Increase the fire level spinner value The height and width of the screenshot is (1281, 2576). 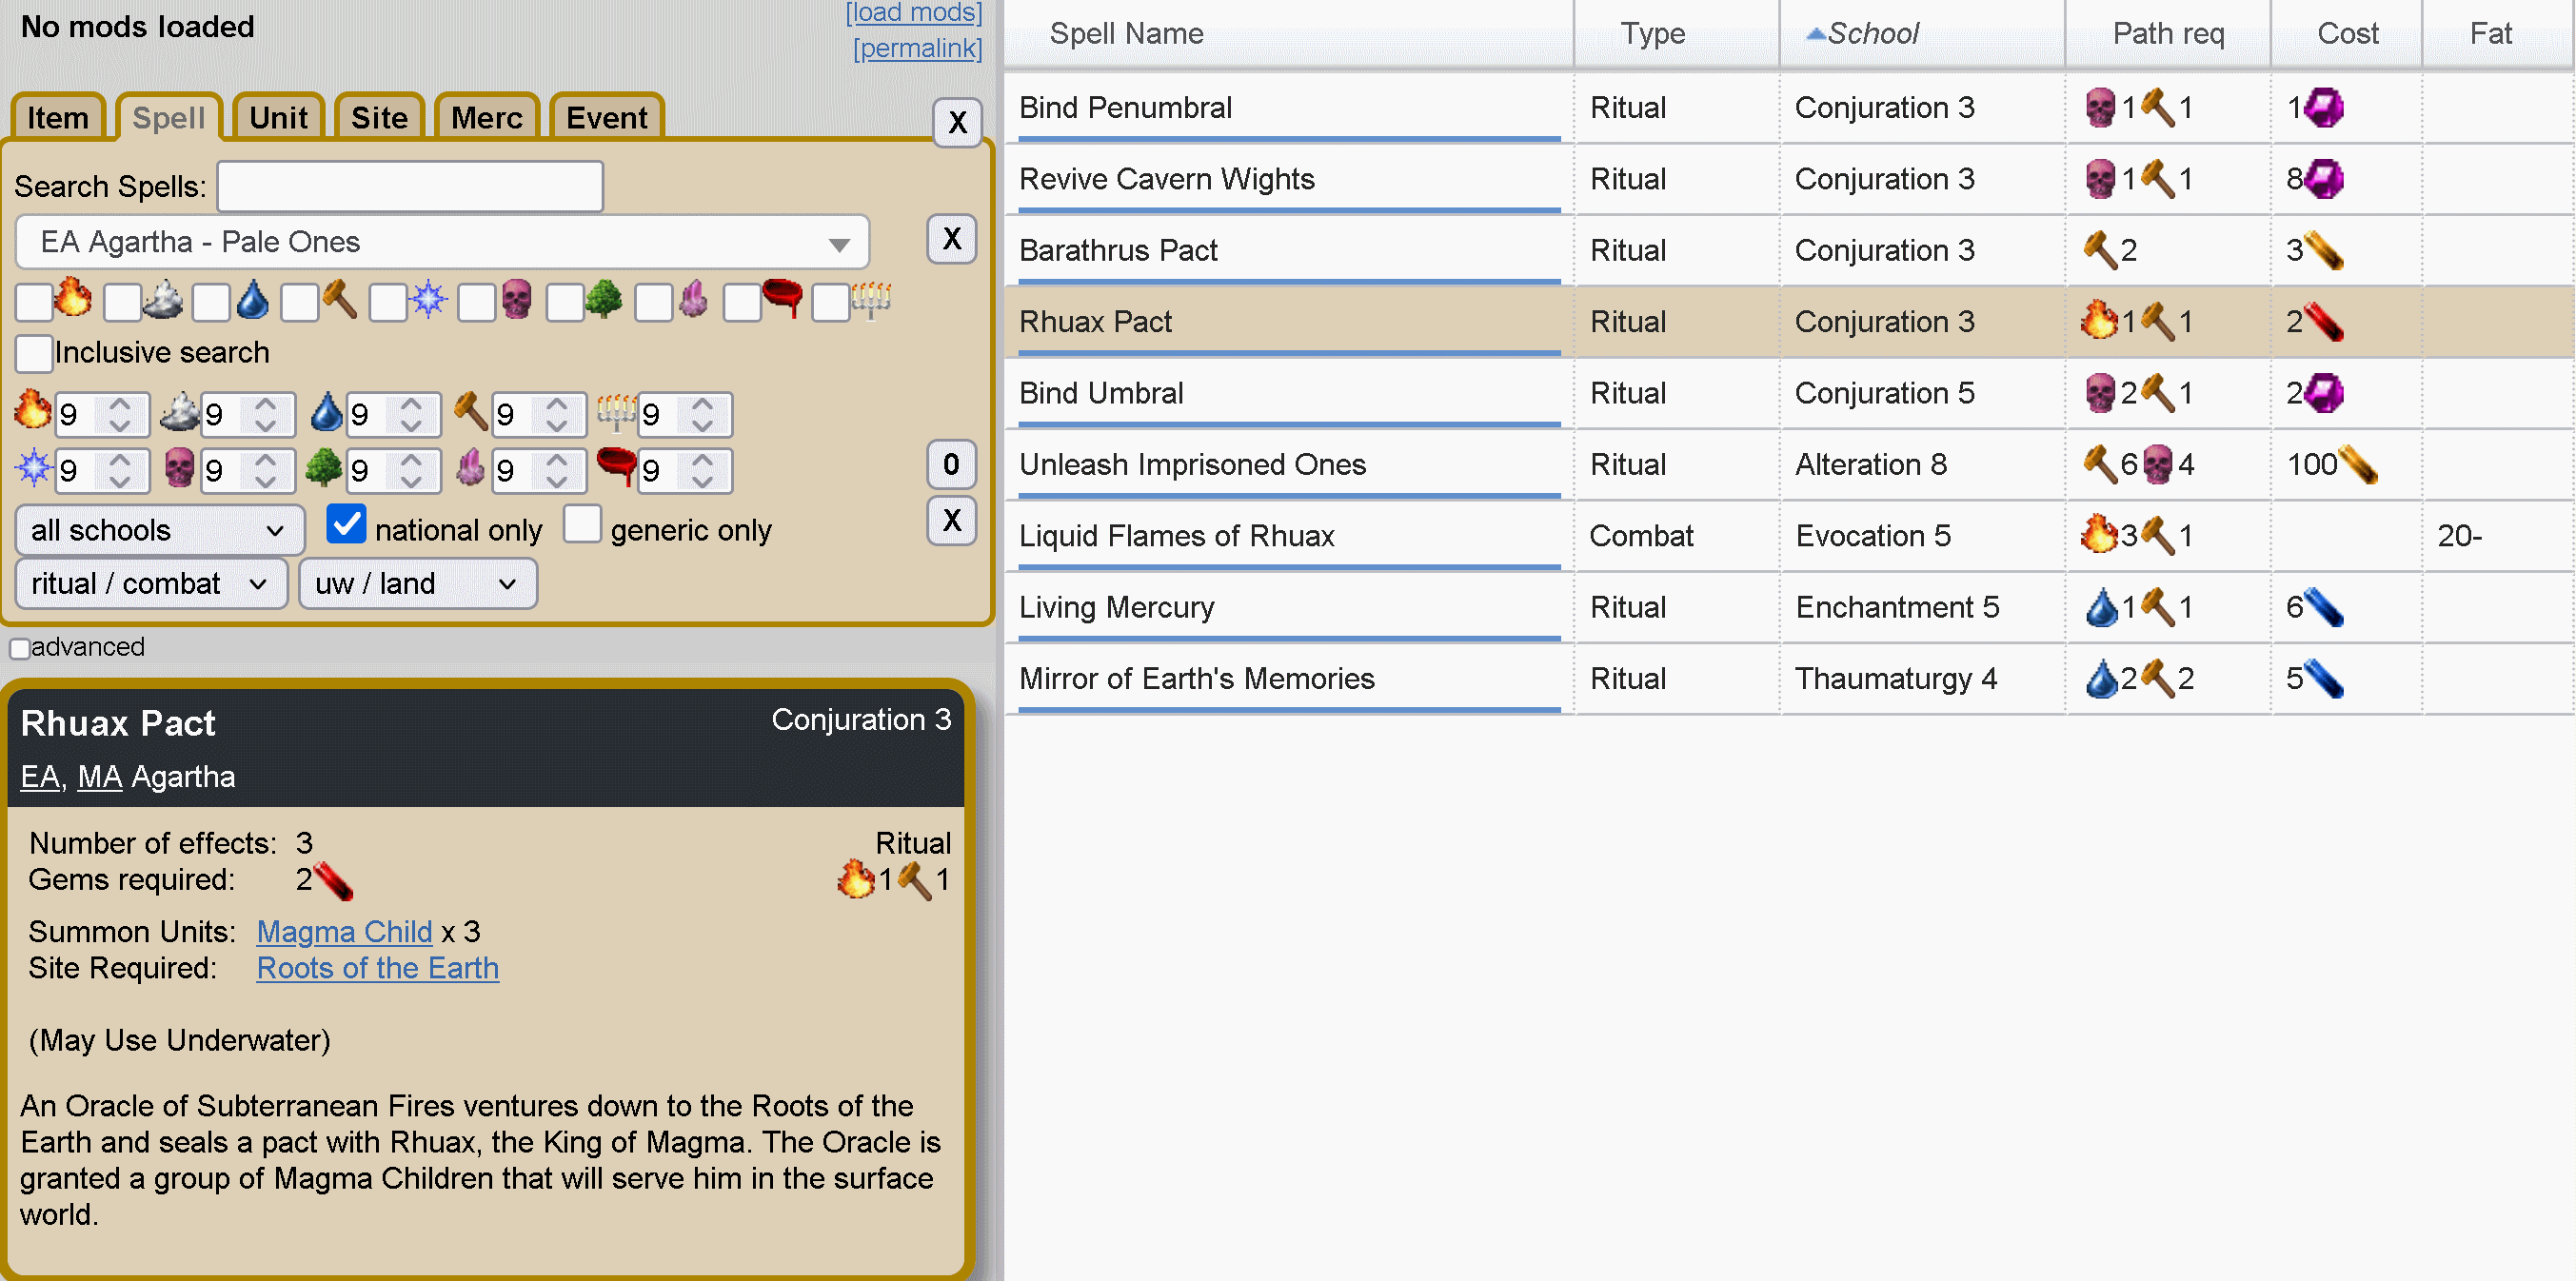coord(120,404)
